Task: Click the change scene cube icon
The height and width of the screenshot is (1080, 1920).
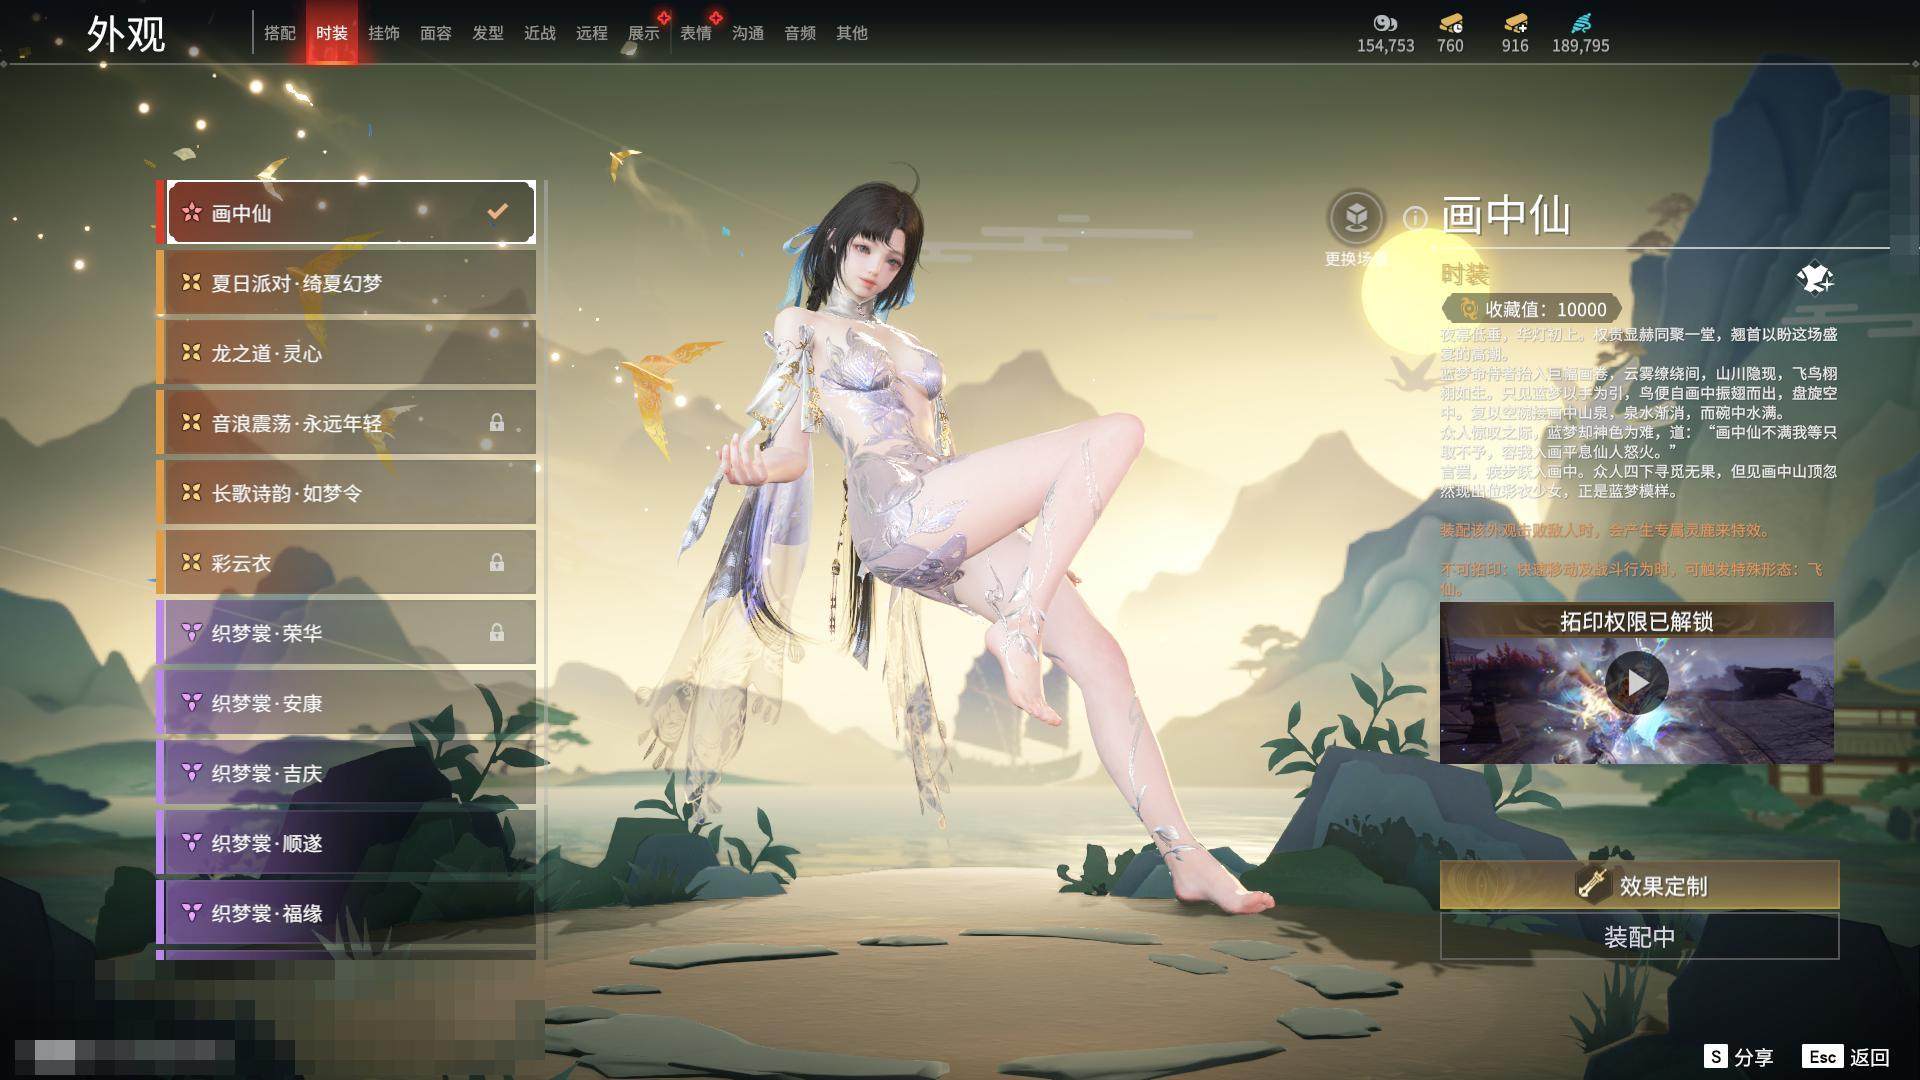Action: pos(1356,217)
